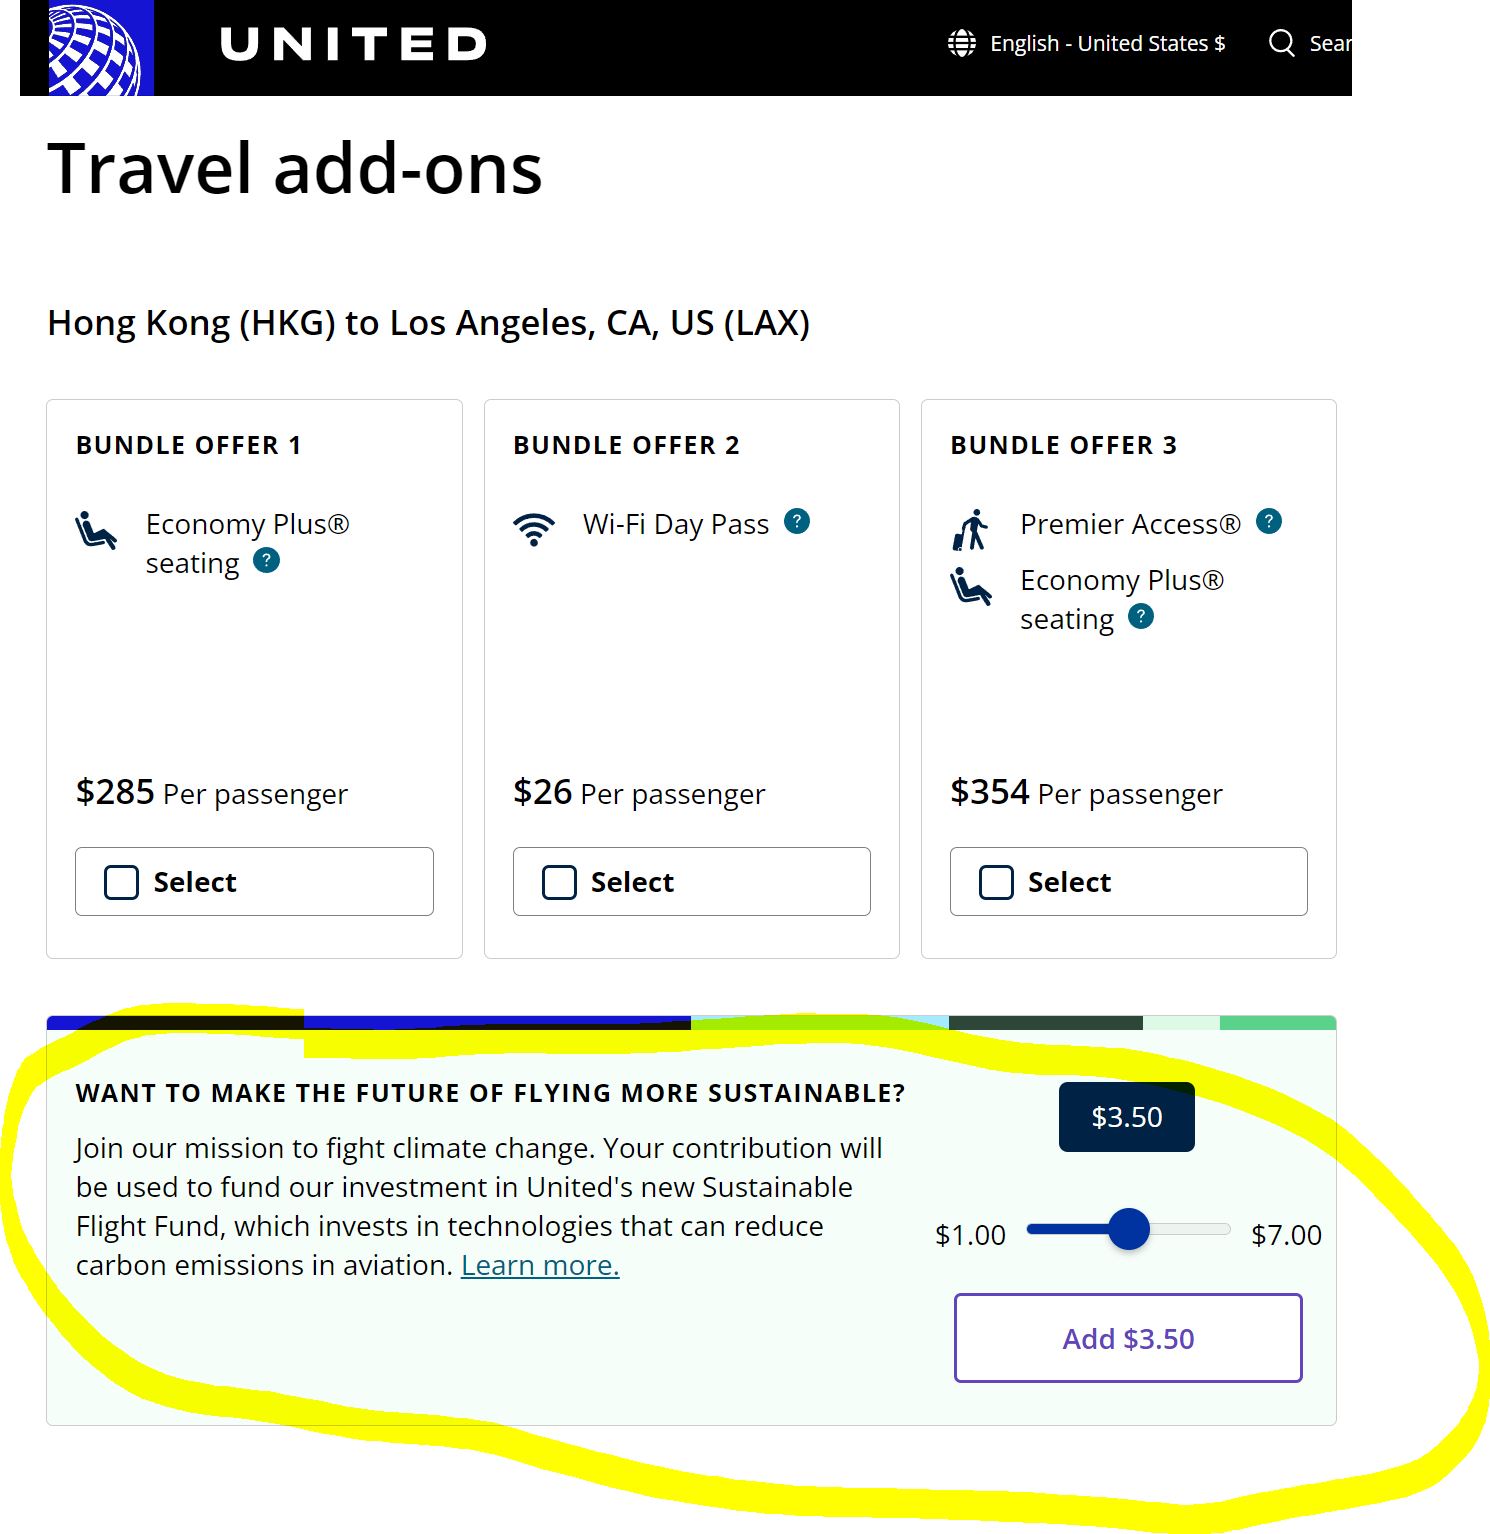Click the Premier Access walking passenger icon
1490x1534 pixels.
(970, 530)
